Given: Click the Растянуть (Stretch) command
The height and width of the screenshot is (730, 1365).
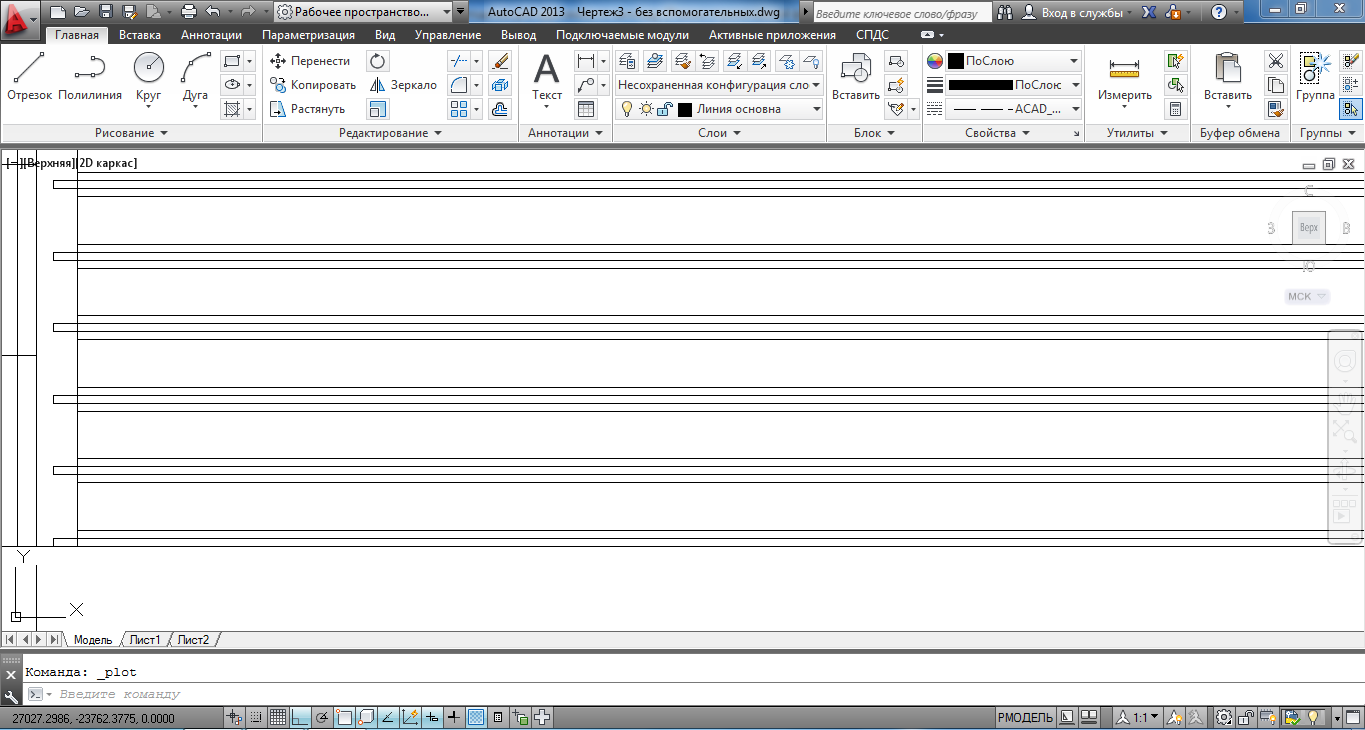Looking at the screenshot, I should (x=308, y=109).
